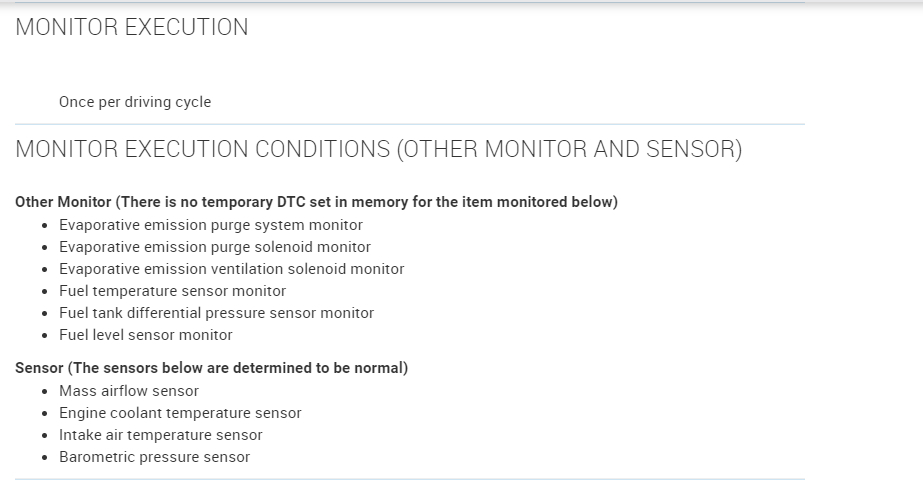Select the 'Barometric pressure sensor' list item
923x480 pixels.
(x=154, y=457)
